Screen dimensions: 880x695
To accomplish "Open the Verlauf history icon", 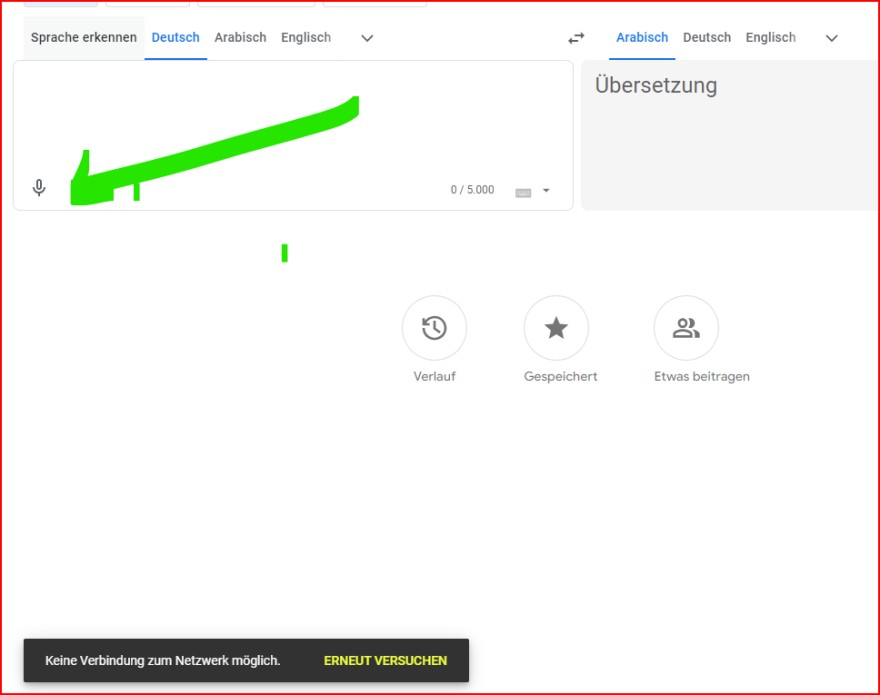I will tap(434, 328).
